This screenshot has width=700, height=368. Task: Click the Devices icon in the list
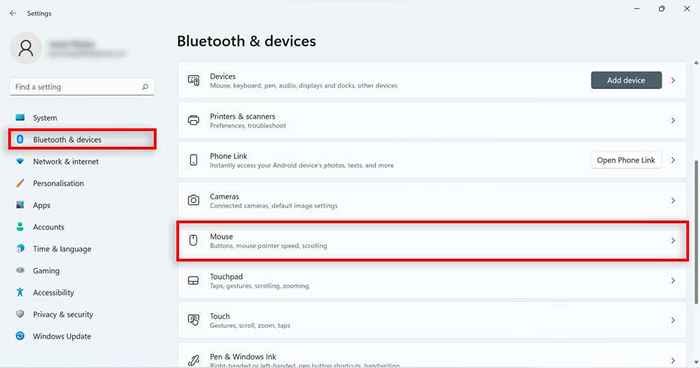point(193,80)
